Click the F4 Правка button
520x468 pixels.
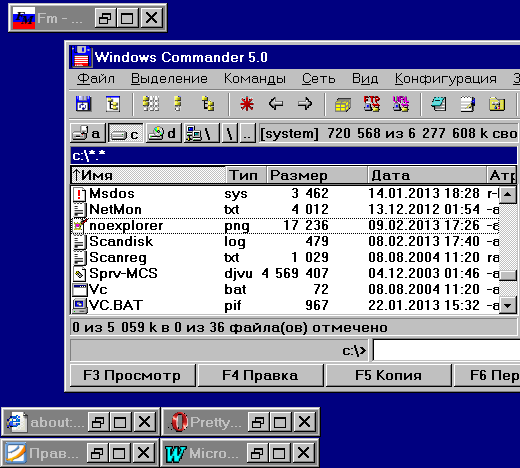[x=260, y=375]
